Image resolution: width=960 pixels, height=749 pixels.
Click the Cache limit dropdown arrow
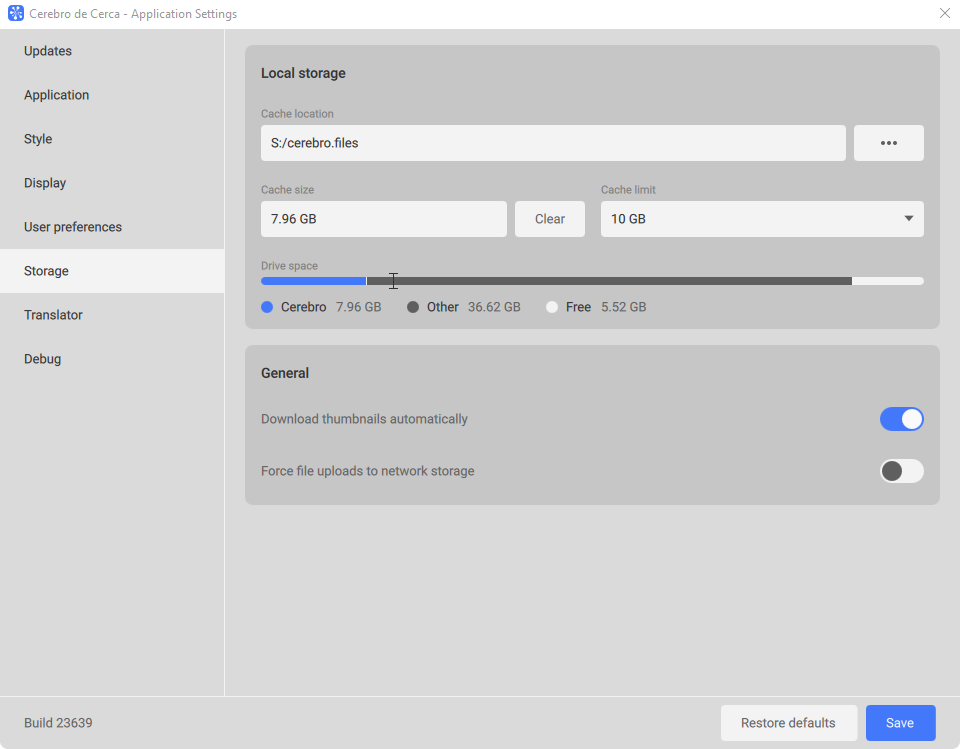point(908,219)
